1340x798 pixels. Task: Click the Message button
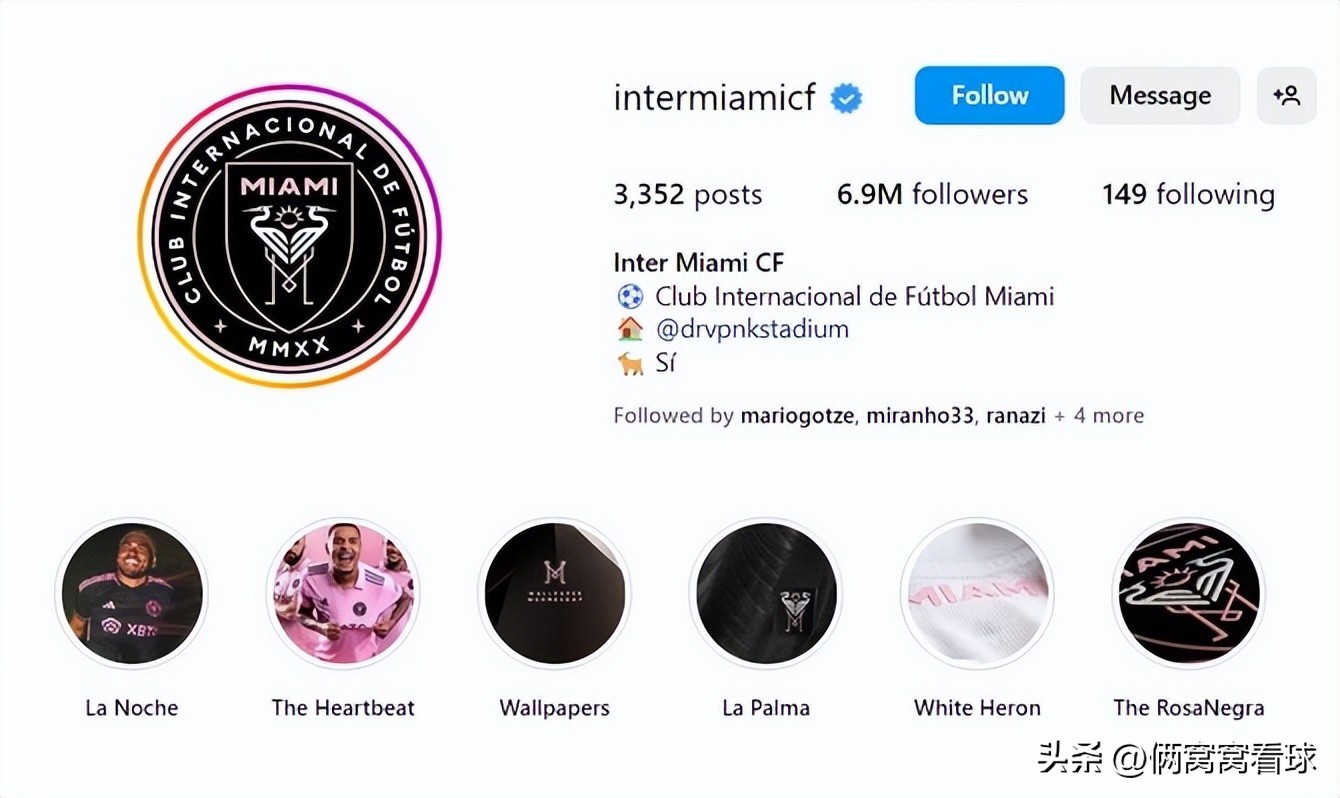click(1160, 95)
